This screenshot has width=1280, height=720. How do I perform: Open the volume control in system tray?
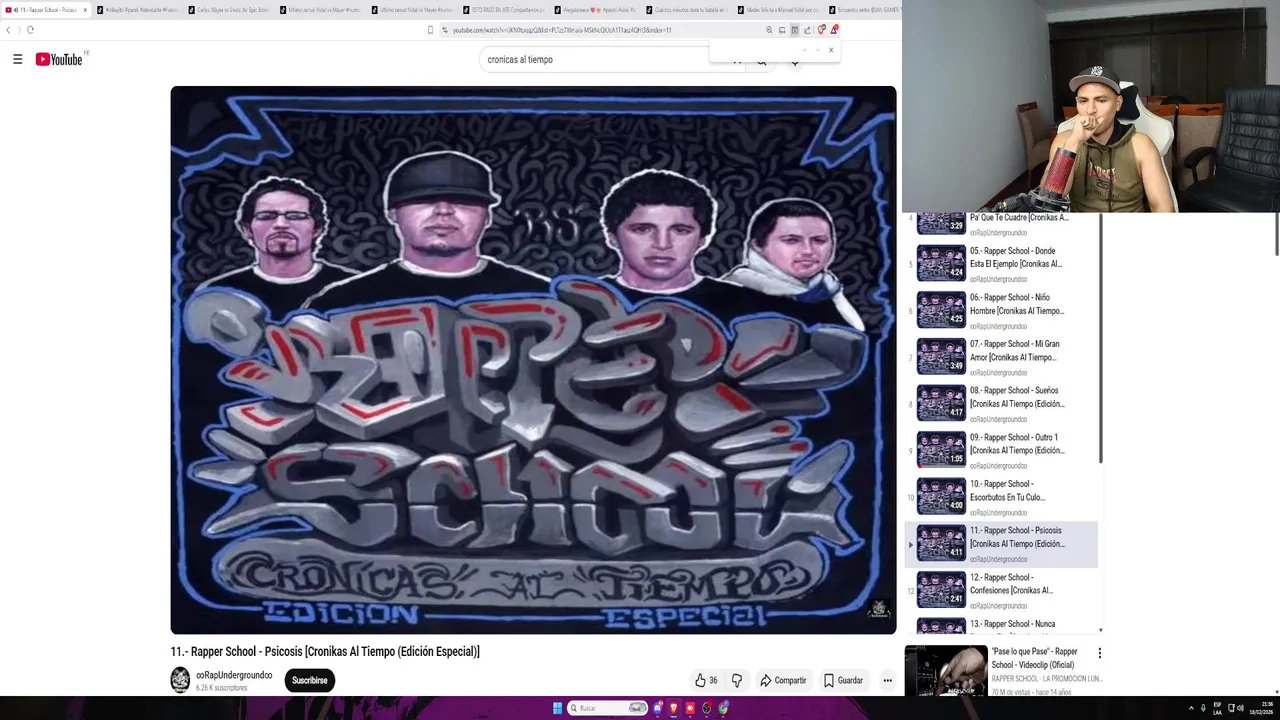[x=1240, y=709]
